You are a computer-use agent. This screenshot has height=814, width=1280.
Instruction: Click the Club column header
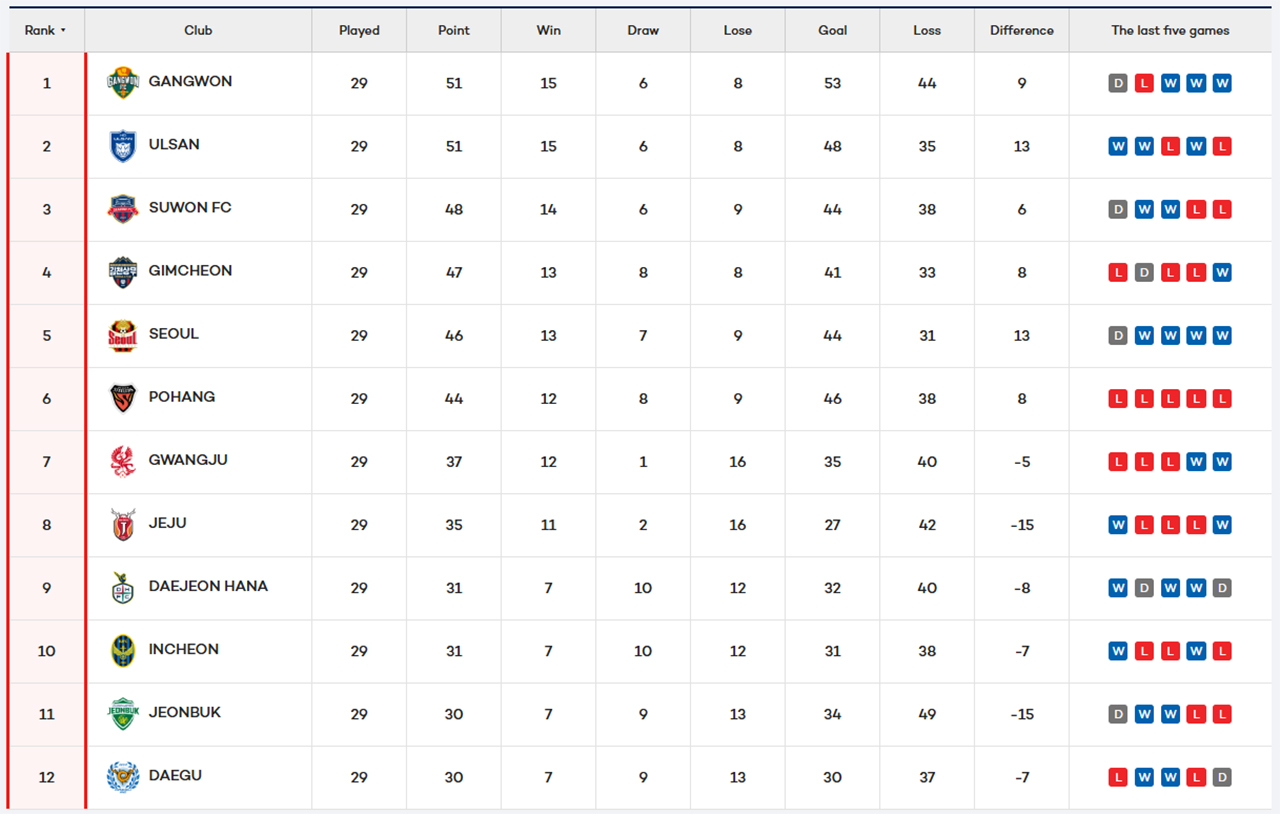[198, 31]
